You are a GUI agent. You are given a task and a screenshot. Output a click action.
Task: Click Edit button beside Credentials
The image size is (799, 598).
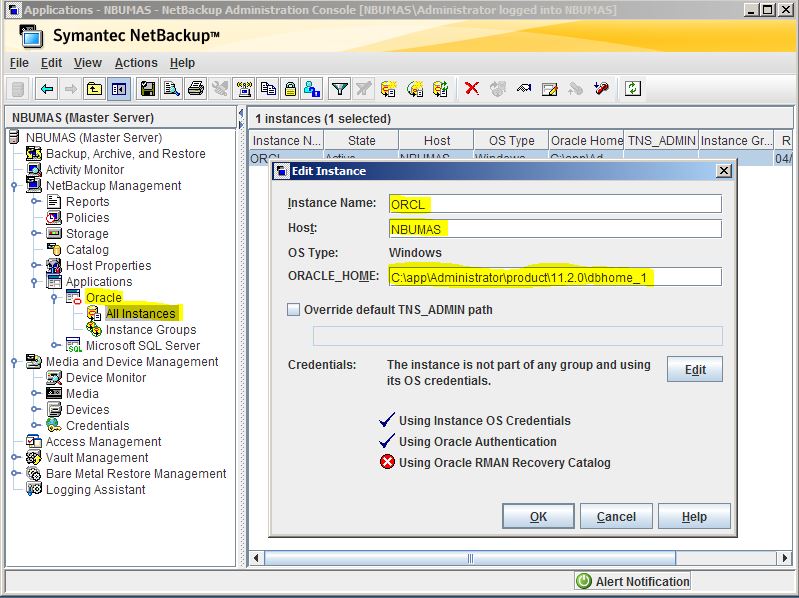tap(695, 369)
